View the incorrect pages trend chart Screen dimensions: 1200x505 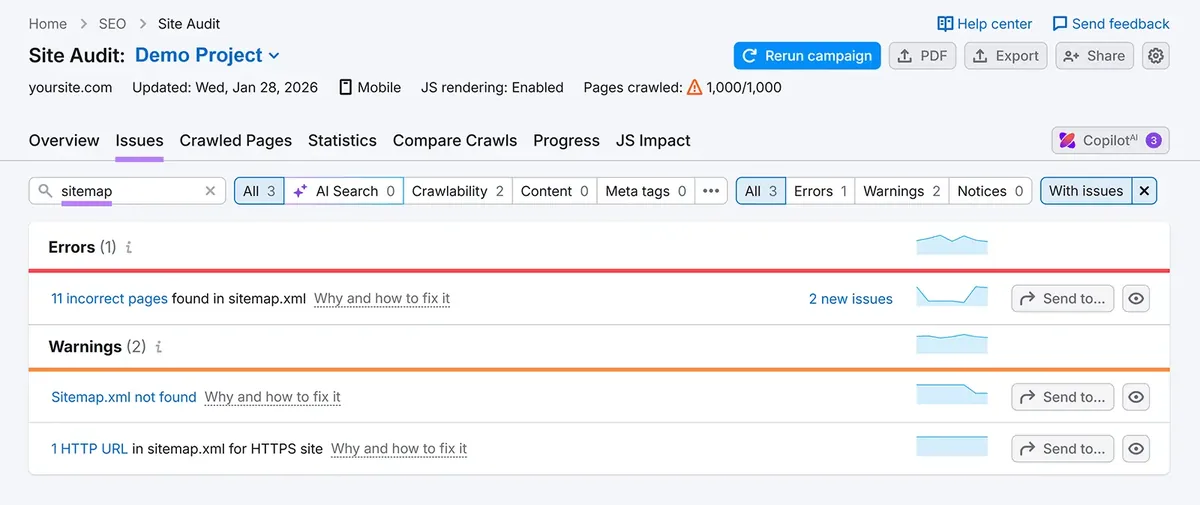(x=952, y=295)
